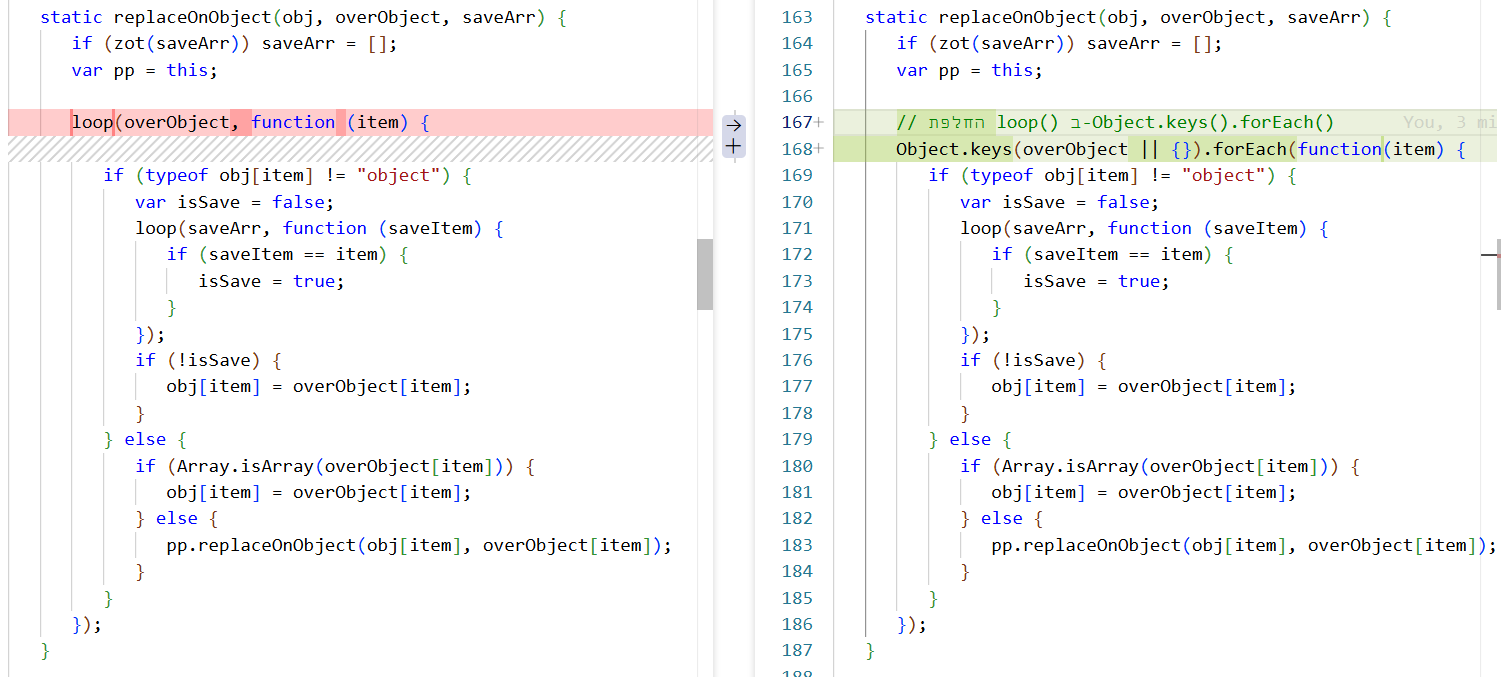Click 'isSave = true' on line 173
1501x677 pixels.
pos(1095,282)
